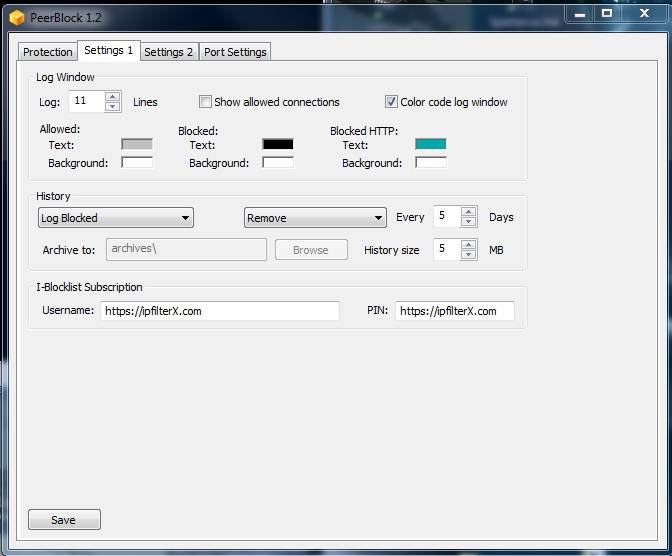This screenshot has height=556, width=672.
Task: Change the Blocked Background color swatch
Action: (278, 162)
